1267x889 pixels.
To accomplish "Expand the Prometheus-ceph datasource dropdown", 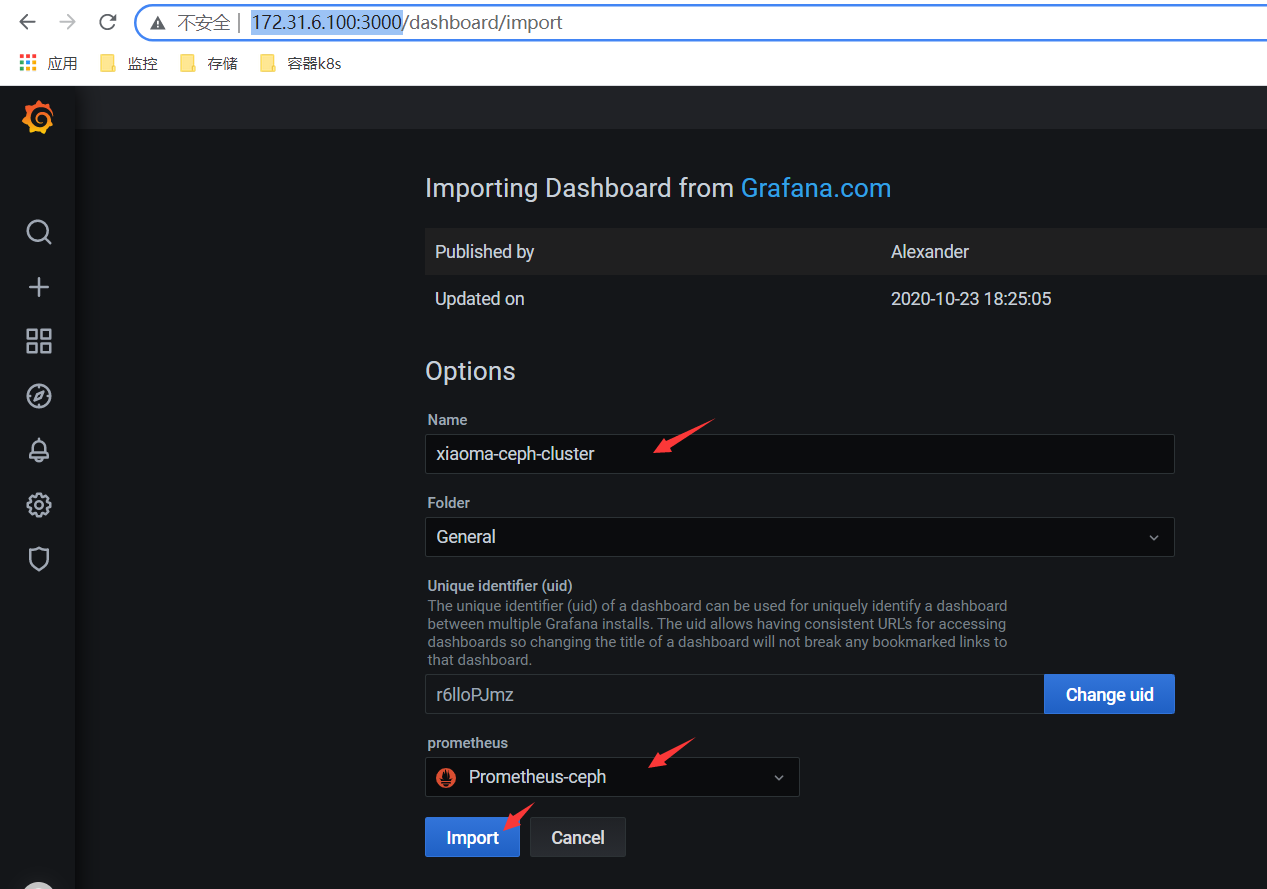I will click(612, 777).
